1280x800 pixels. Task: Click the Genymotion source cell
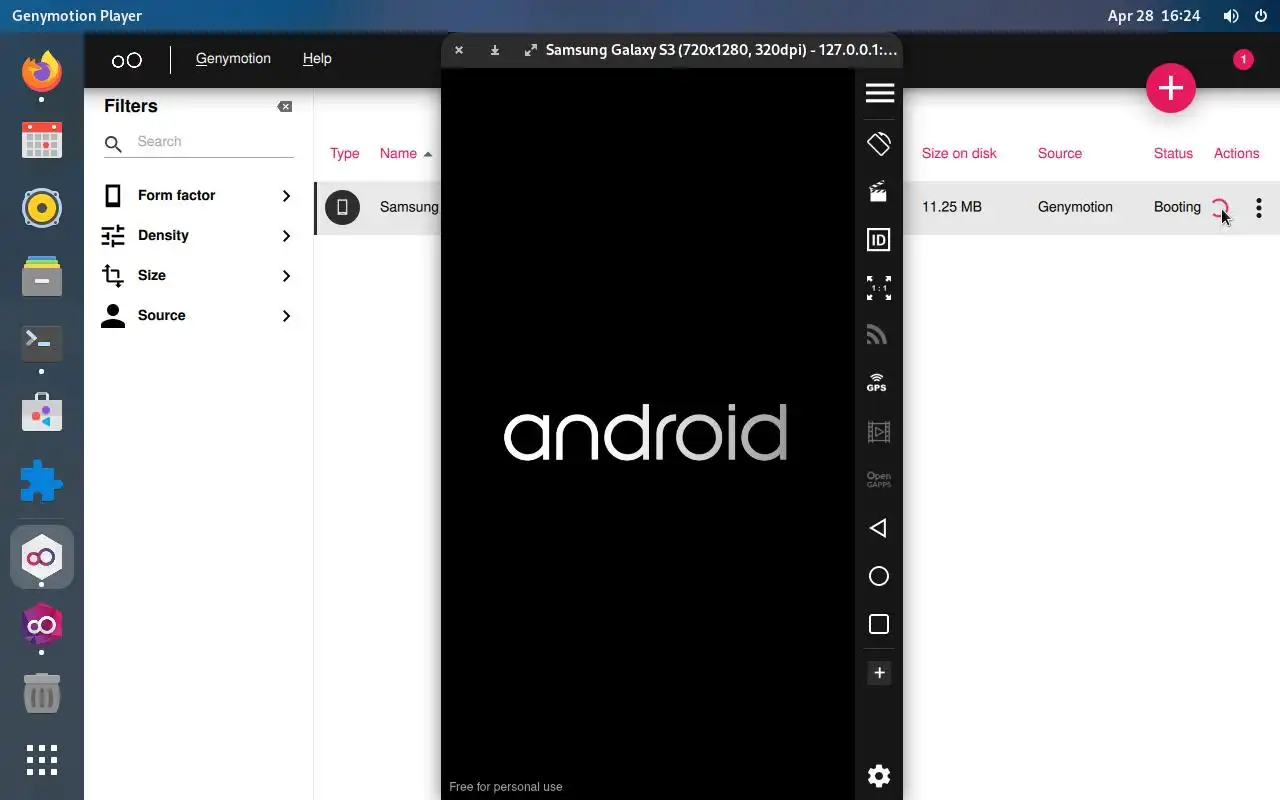[x=1075, y=207]
